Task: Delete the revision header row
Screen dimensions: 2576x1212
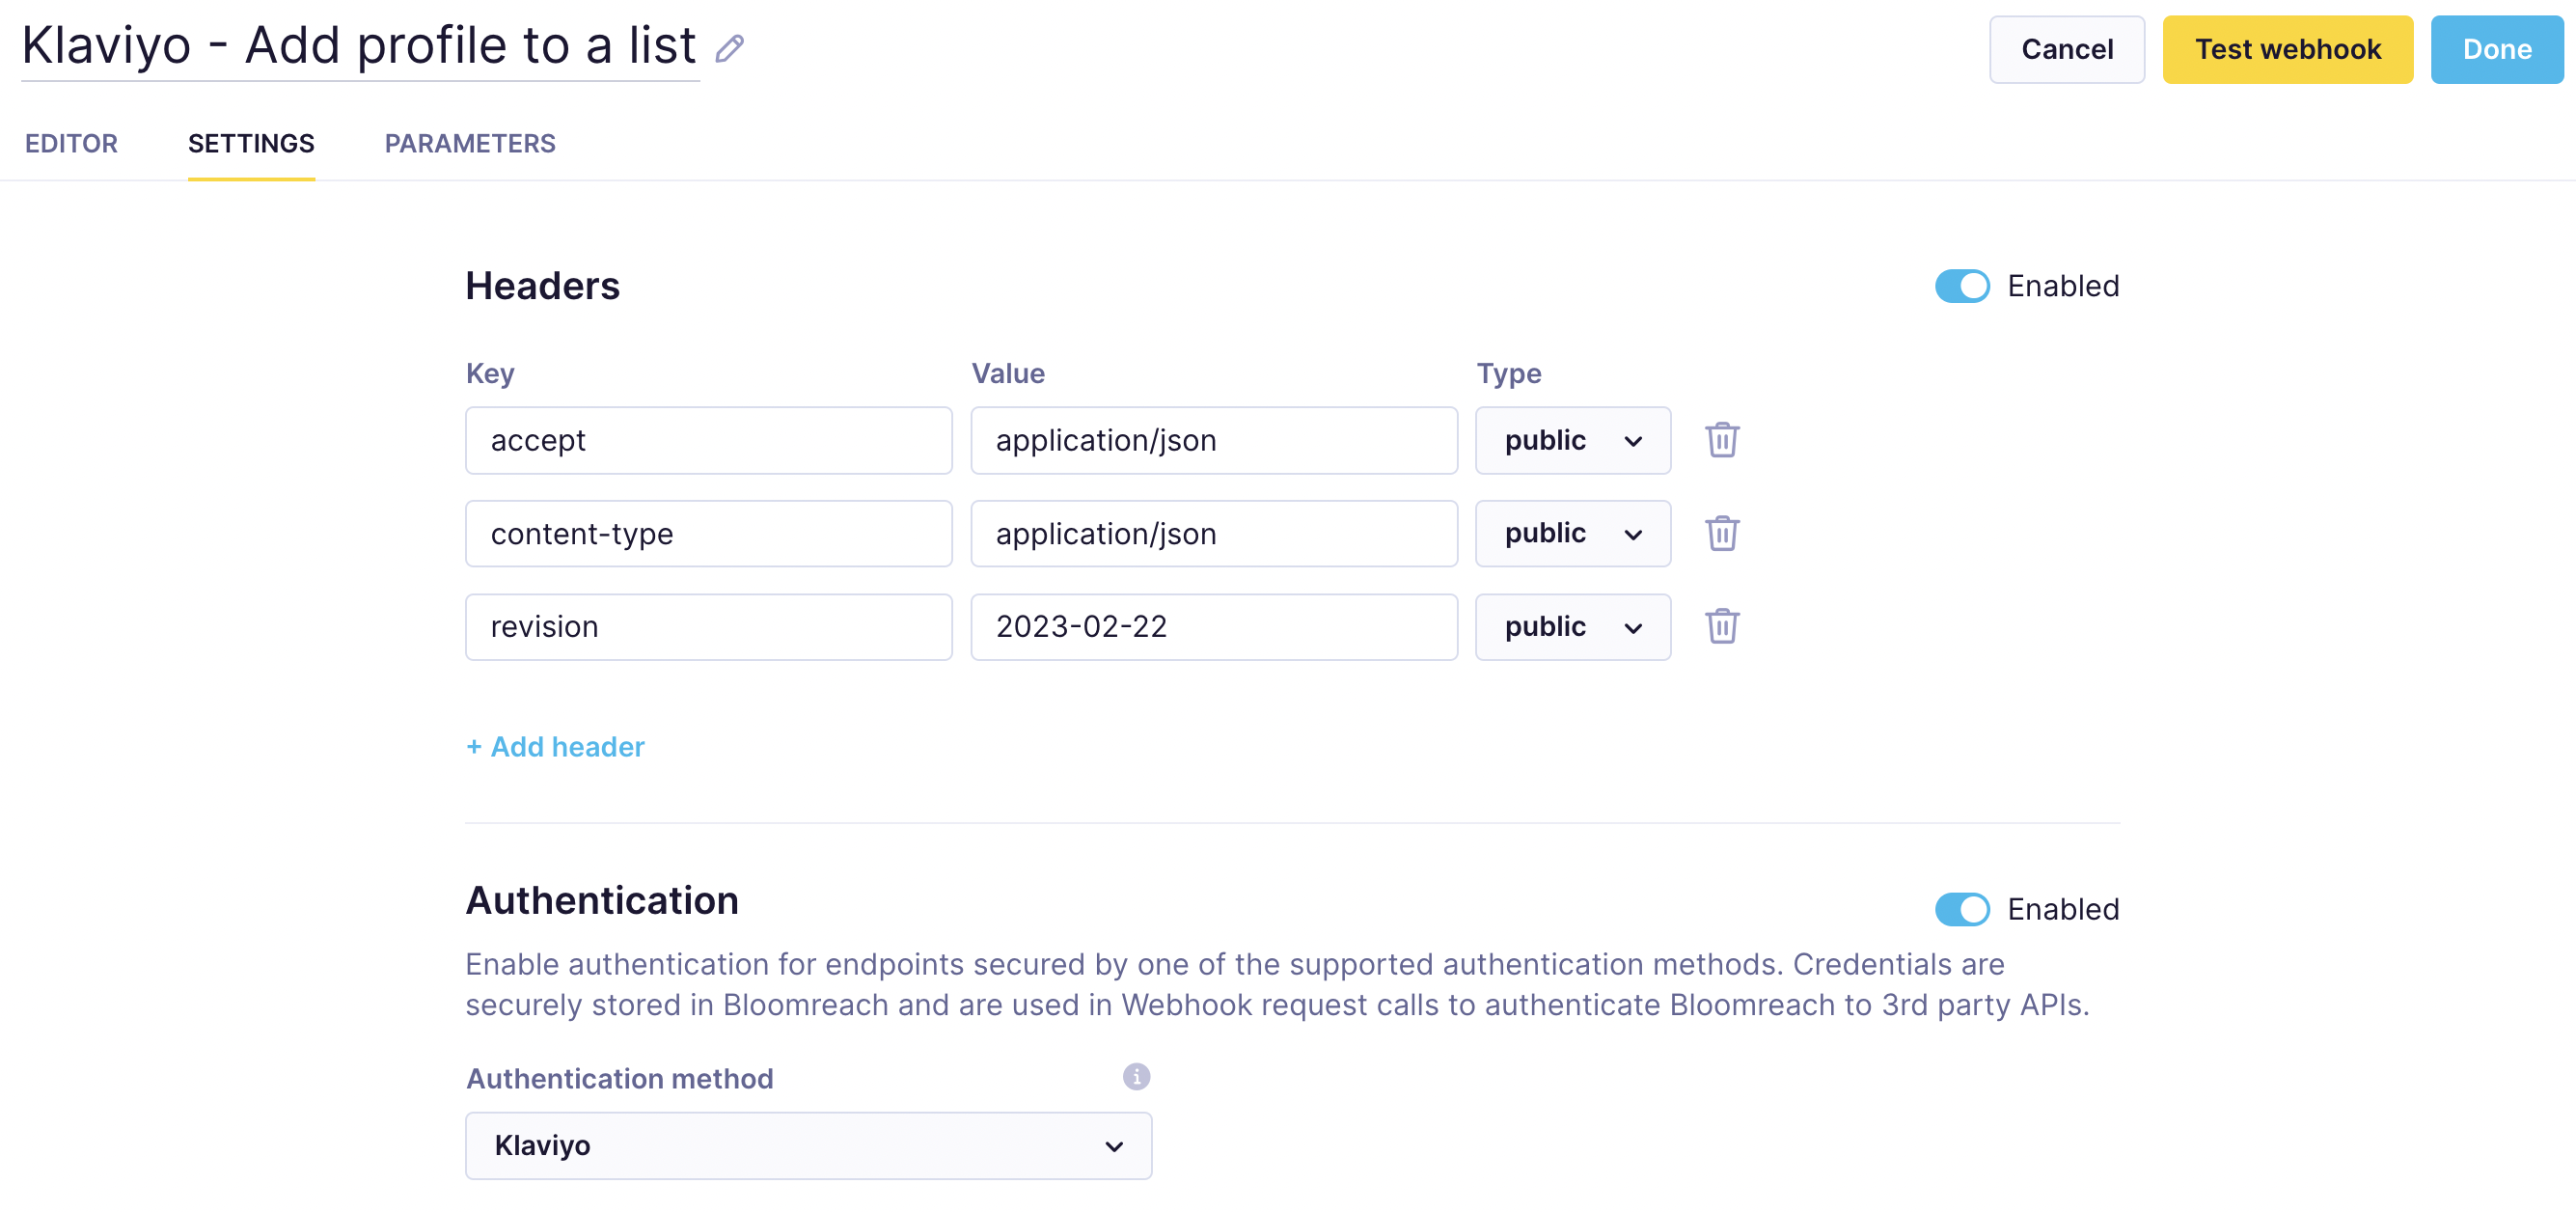Action: point(1721,626)
